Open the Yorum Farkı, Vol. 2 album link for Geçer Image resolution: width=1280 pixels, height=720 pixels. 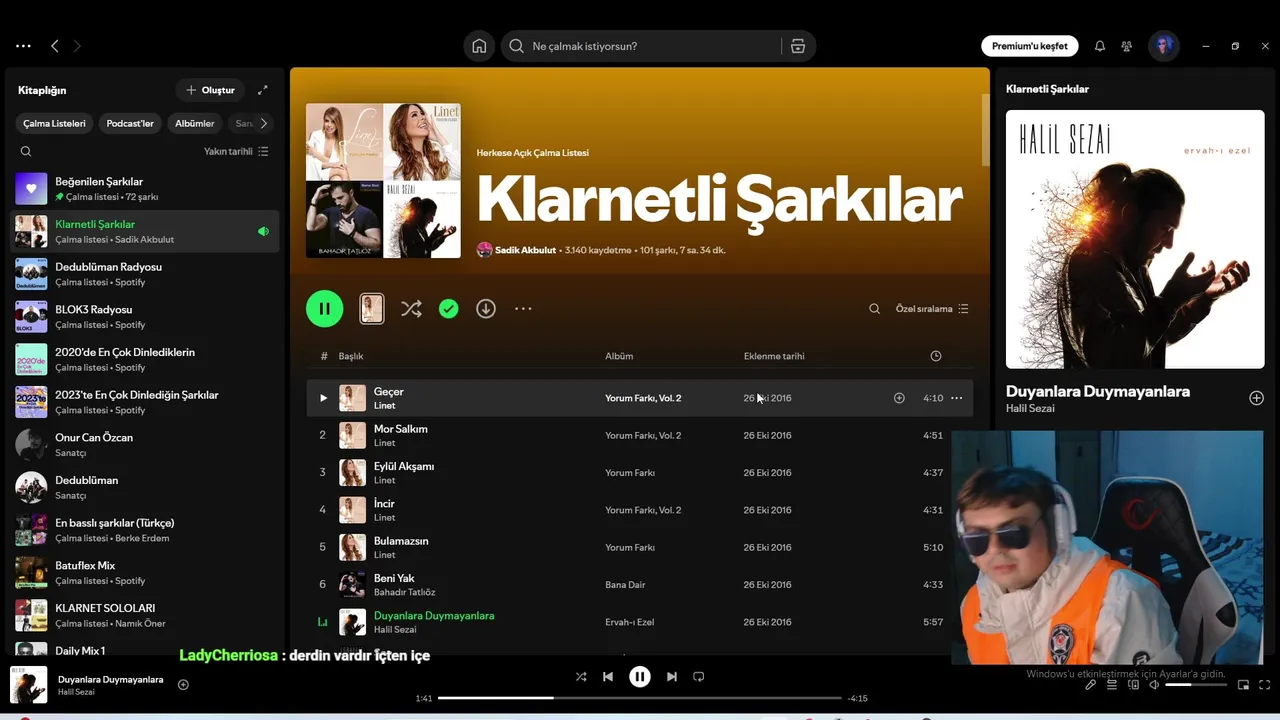pos(643,398)
